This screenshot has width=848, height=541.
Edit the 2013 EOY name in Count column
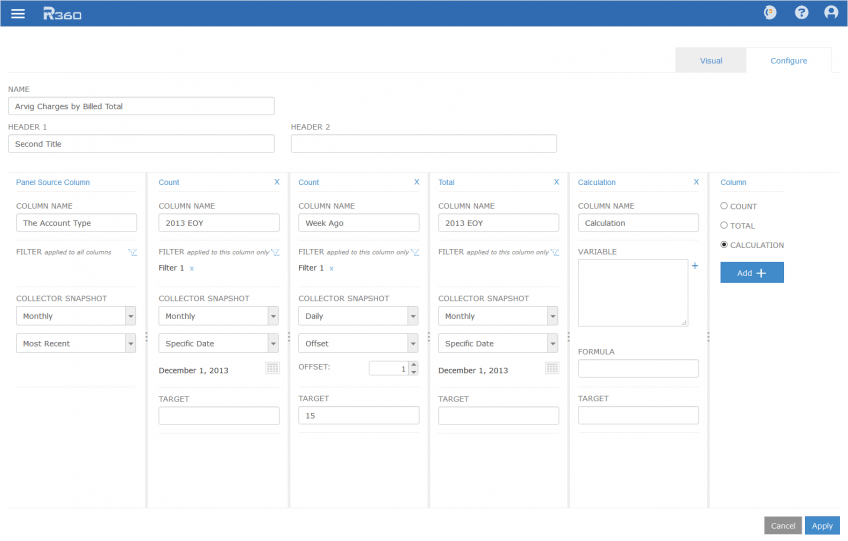(x=219, y=223)
